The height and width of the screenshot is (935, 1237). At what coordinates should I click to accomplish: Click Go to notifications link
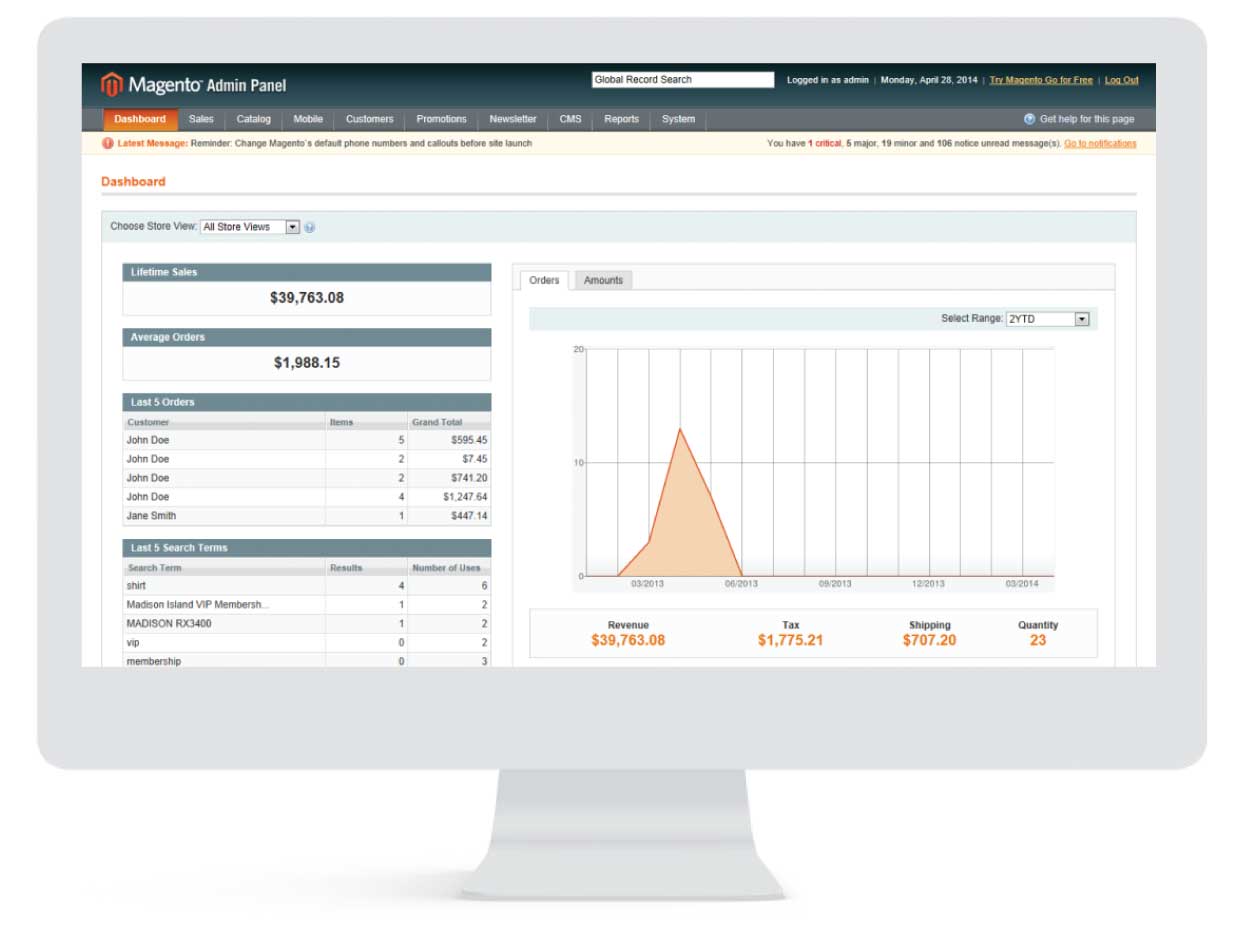pyautogui.click(x=1100, y=144)
